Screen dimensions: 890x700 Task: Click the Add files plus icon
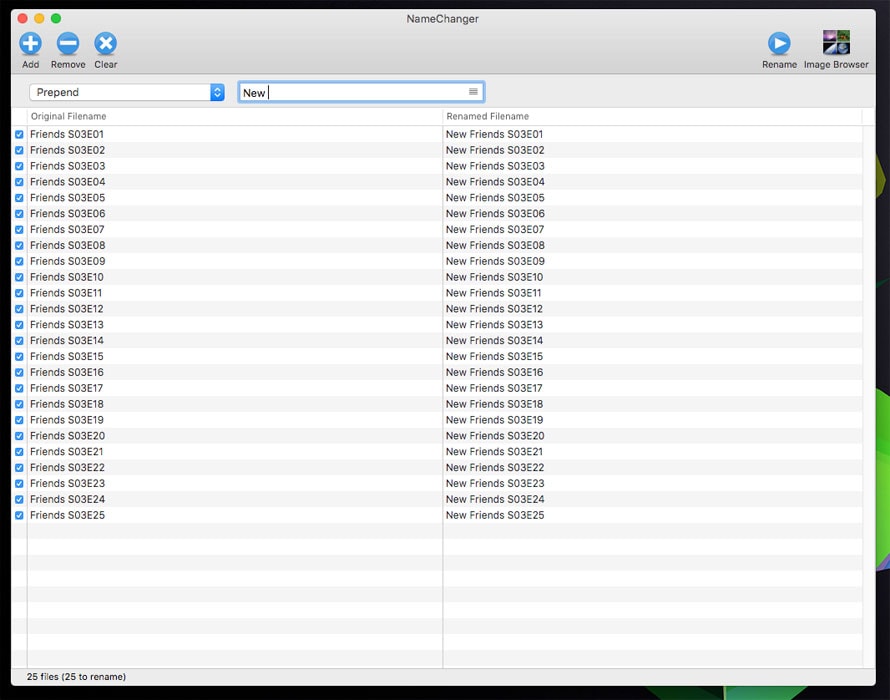[x=30, y=43]
